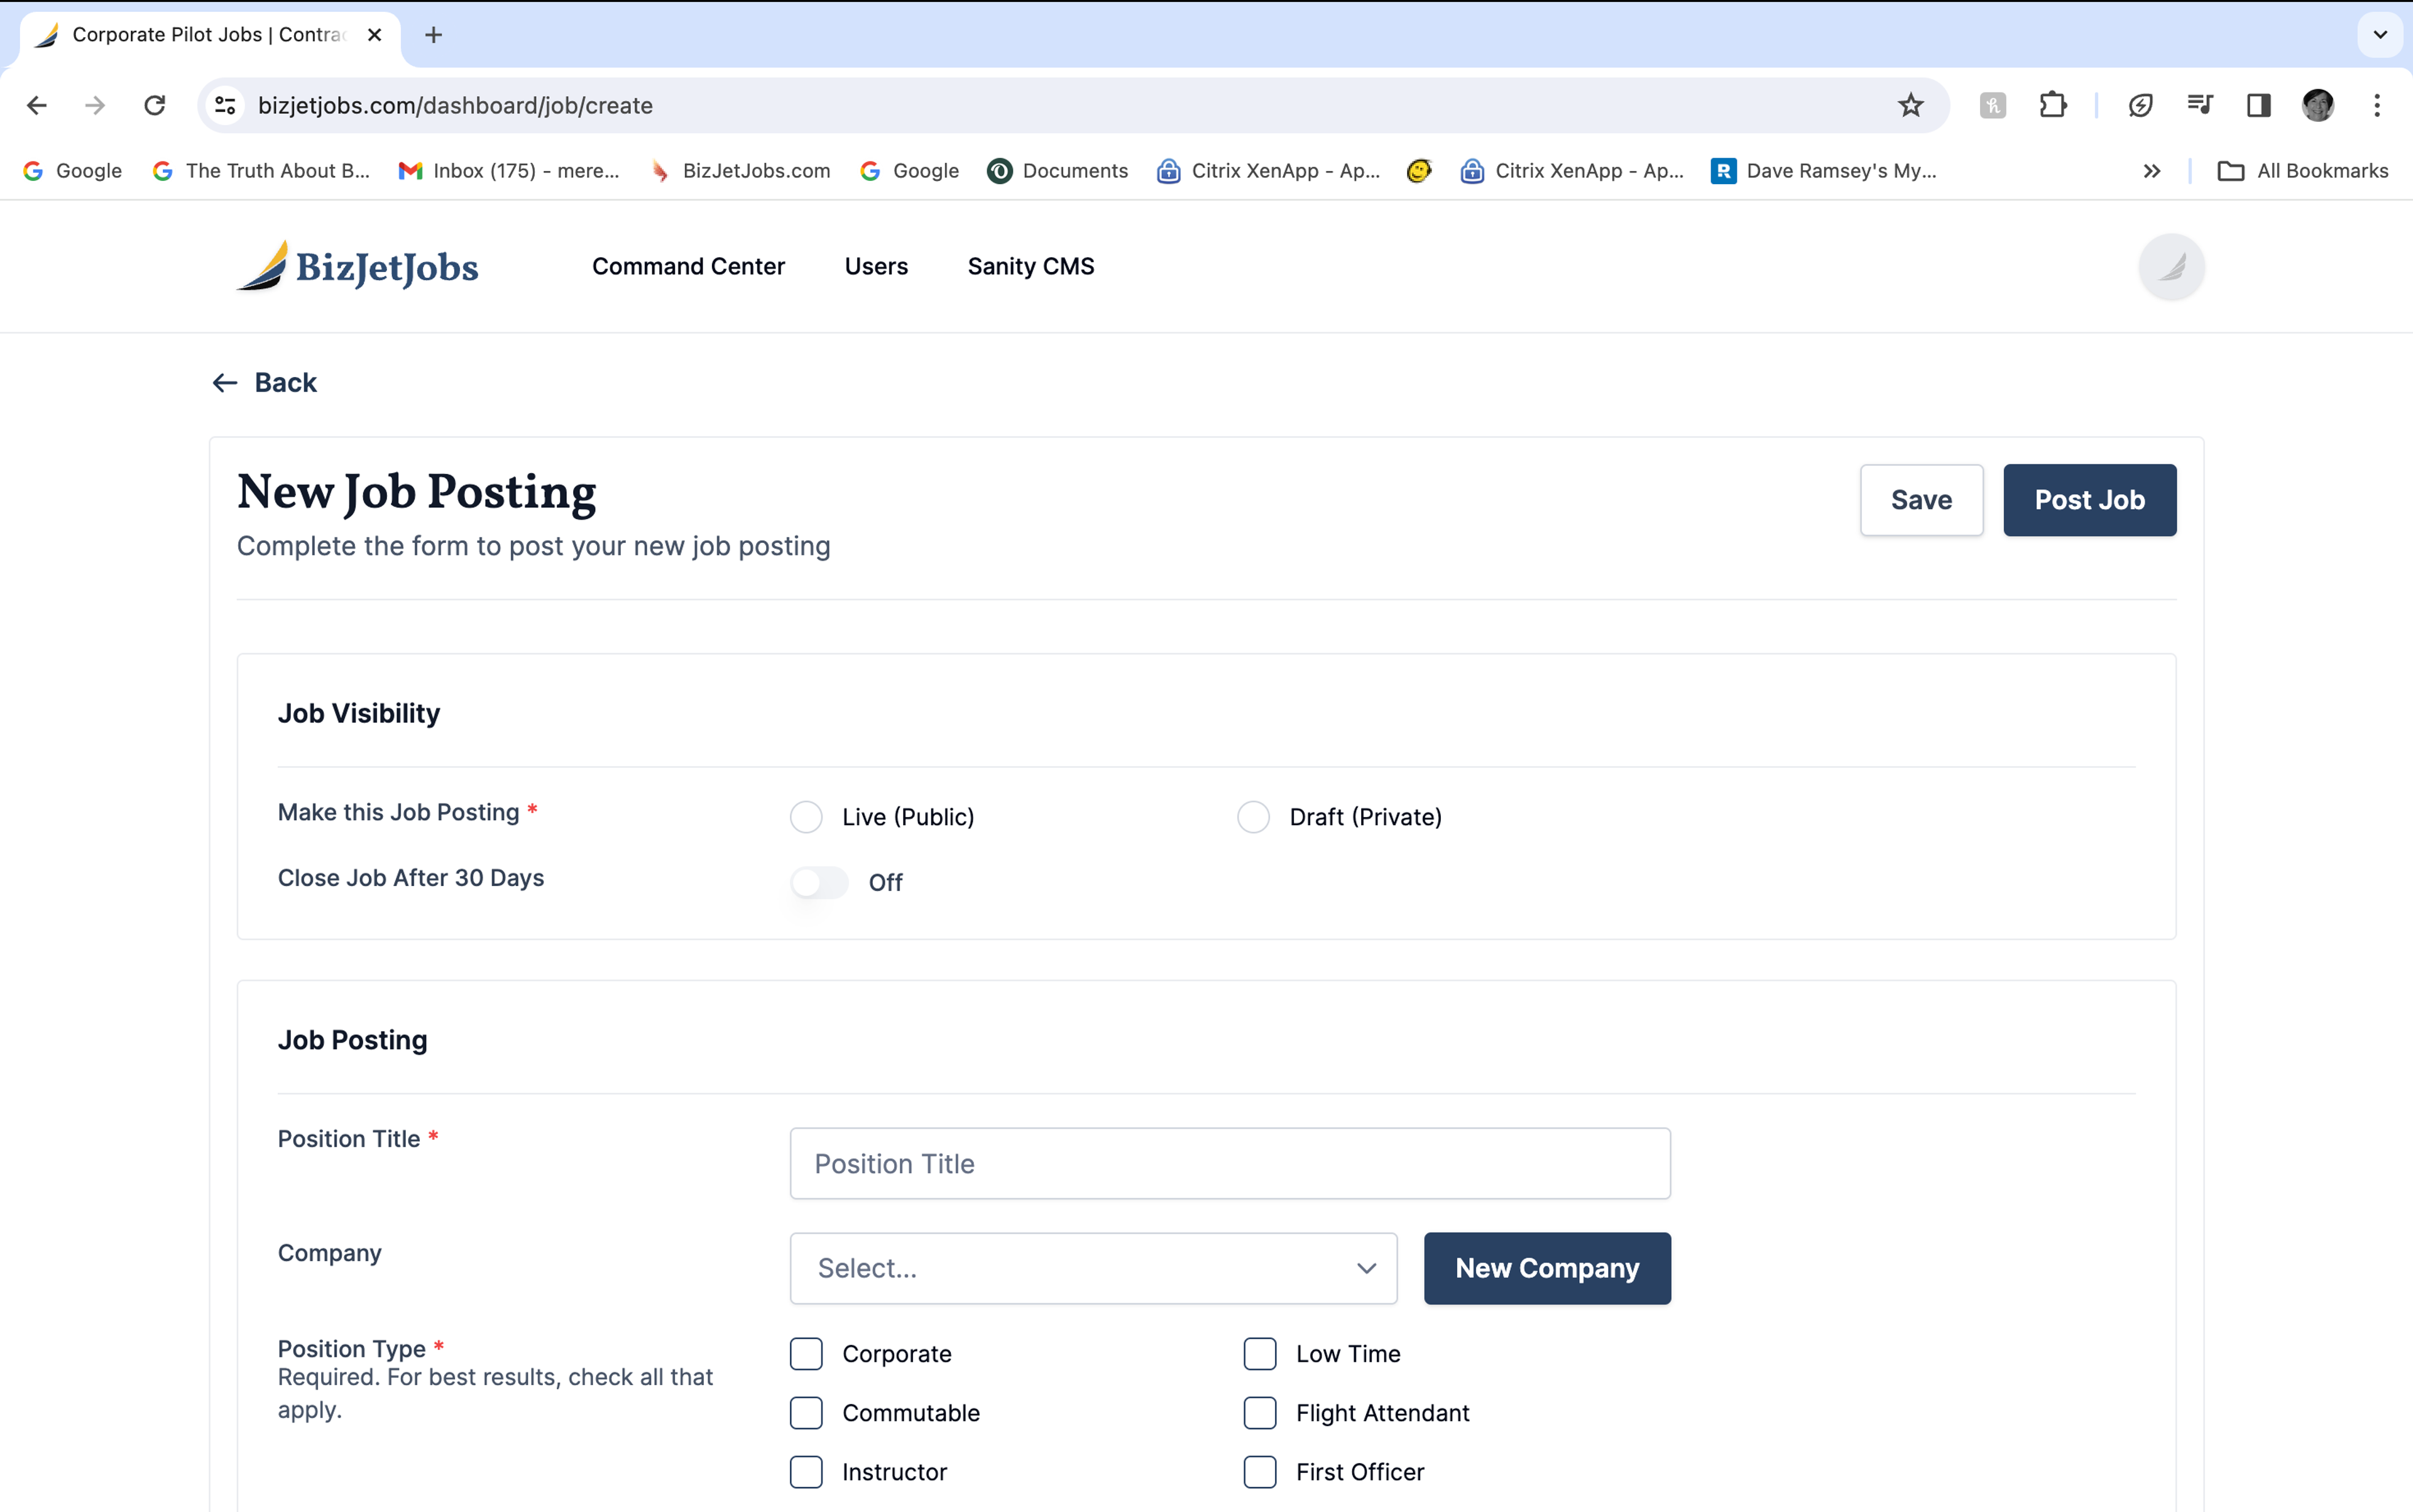The width and height of the screenshot is (2413, 1512).
Task: Select the Draft (Private) radio button
Action: pyautogui.click(x=1253, y=817)
